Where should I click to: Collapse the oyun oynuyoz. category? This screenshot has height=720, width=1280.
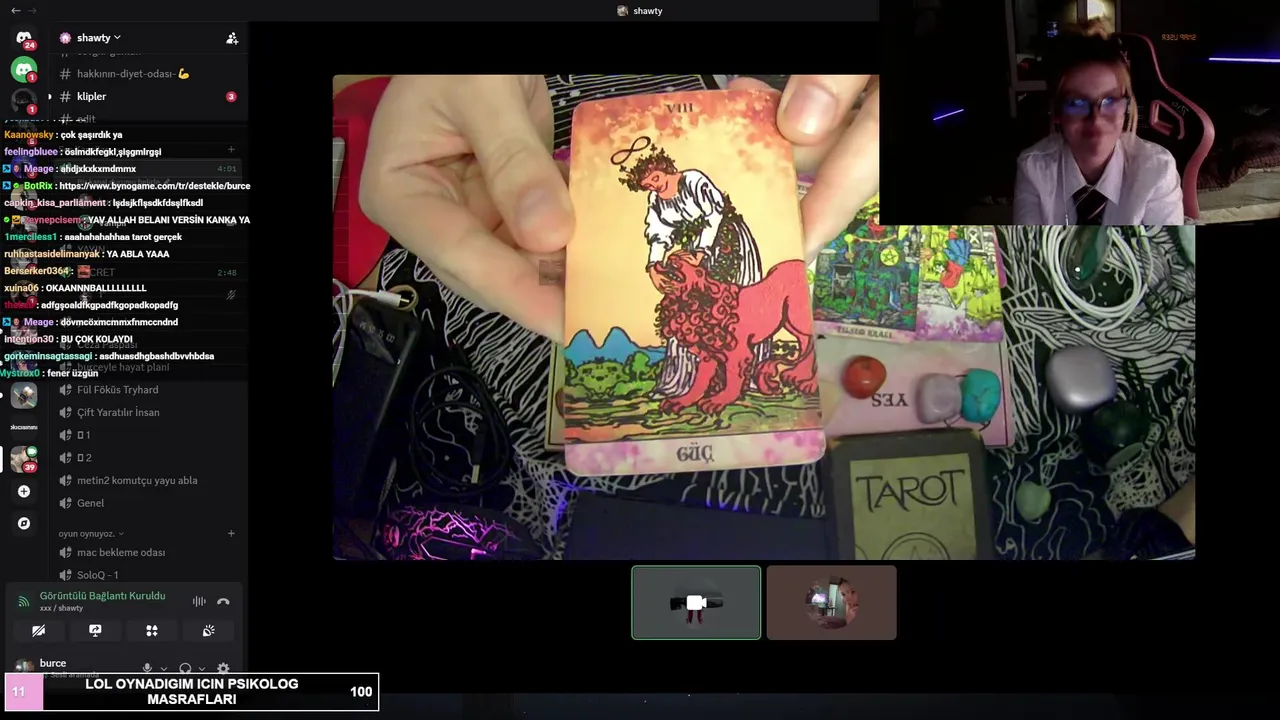90,533
